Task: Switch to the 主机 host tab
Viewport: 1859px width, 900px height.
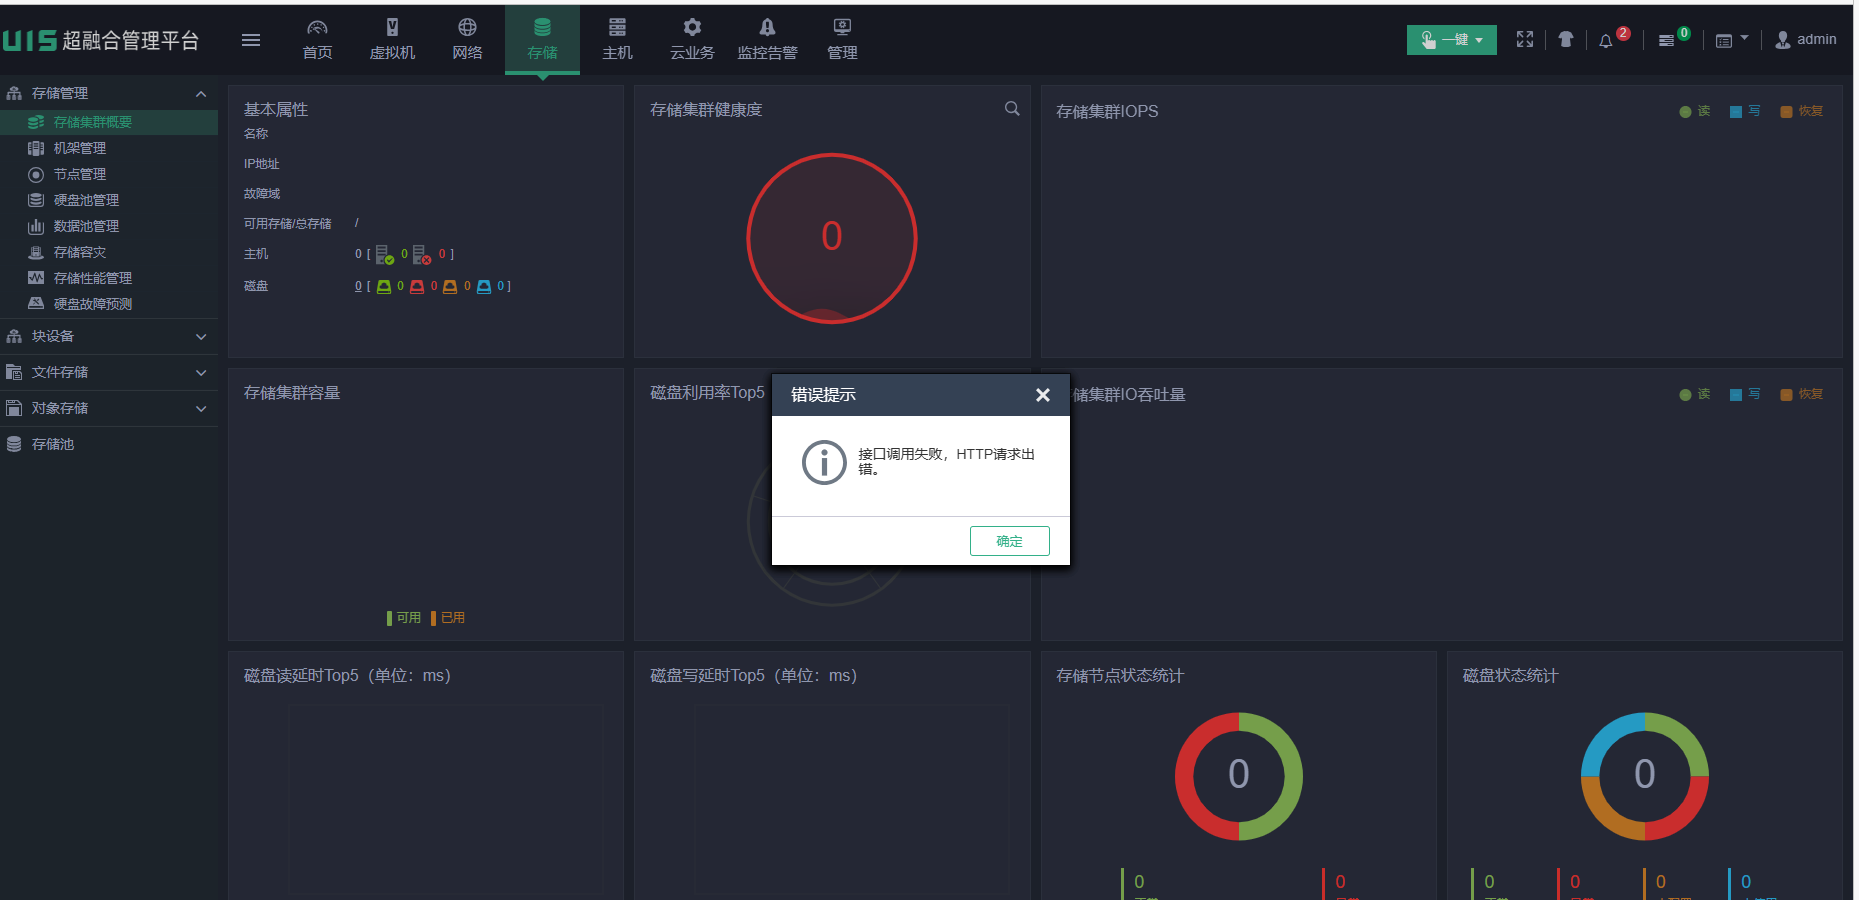Action: coord(617,40)
